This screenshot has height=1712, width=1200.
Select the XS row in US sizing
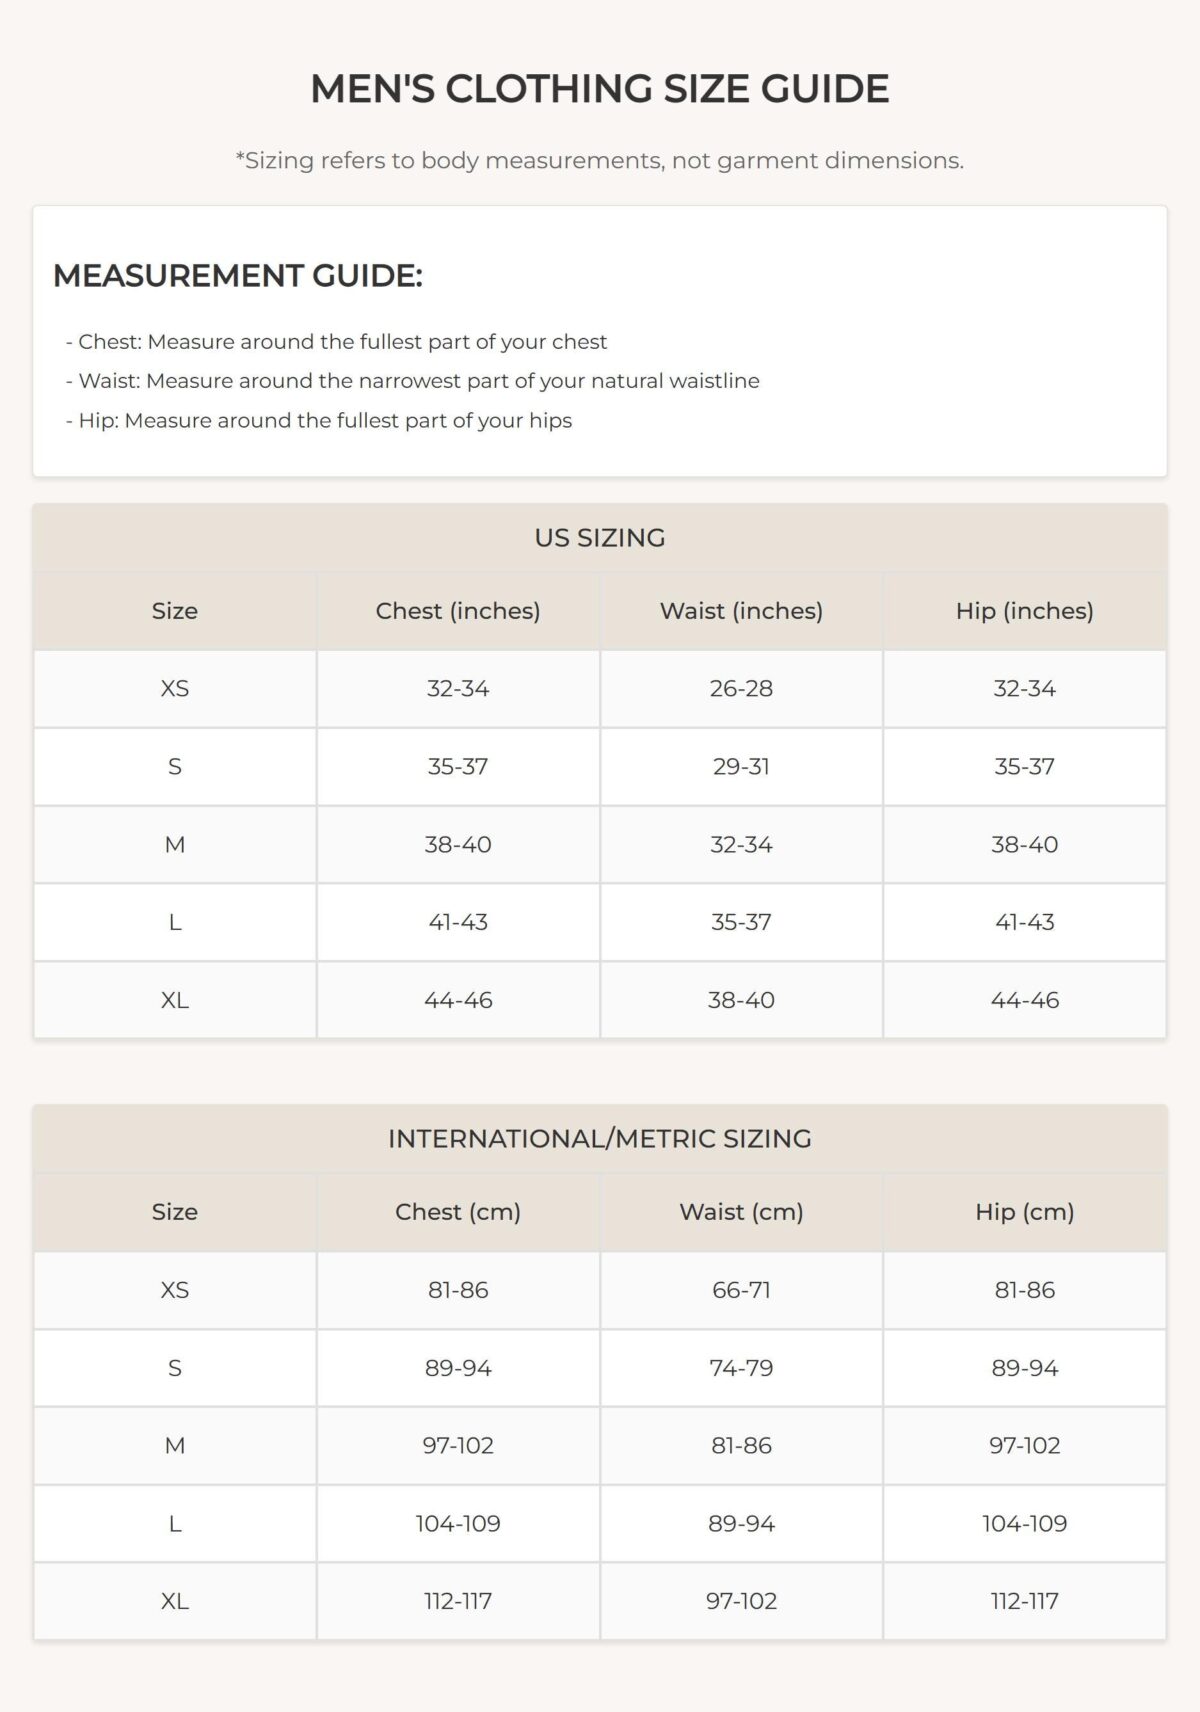coord(600,689)
